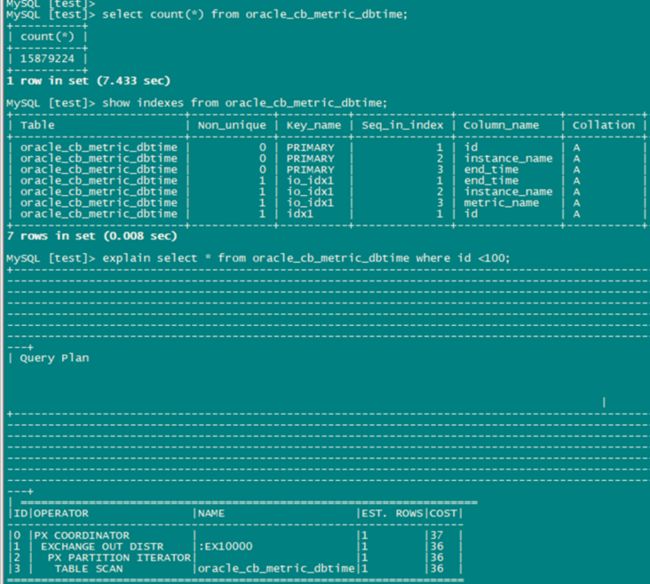The height and width of the screenshot is (584, 650).
Task: Click the count(*) column header
Action: click(47, 36)
